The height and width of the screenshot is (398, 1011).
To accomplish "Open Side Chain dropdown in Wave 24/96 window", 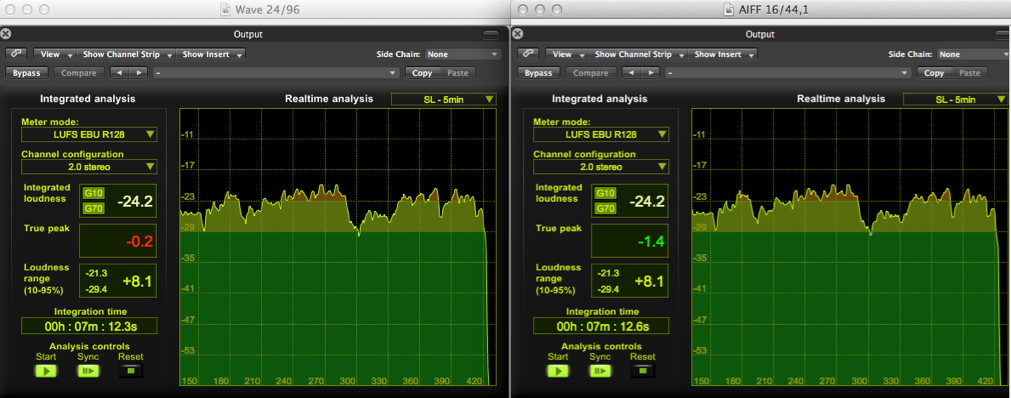I will tap(463, 54).
